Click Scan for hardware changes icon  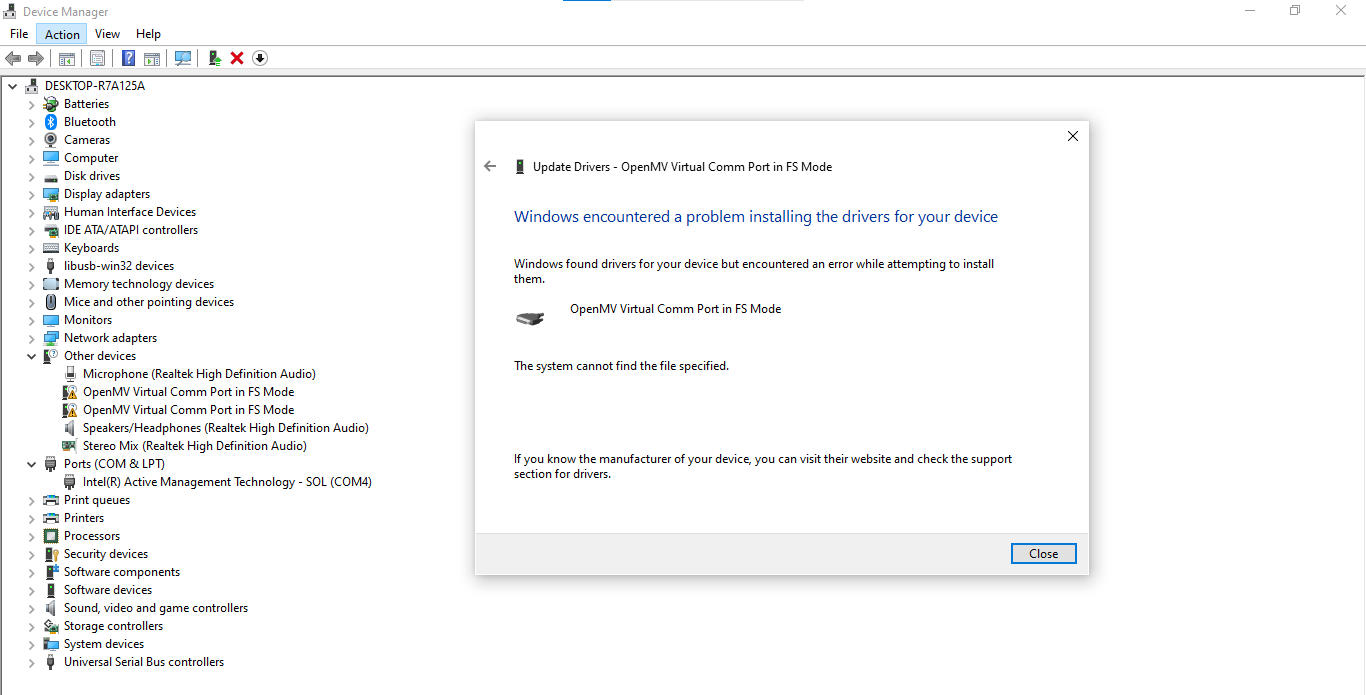click(183, 58)
